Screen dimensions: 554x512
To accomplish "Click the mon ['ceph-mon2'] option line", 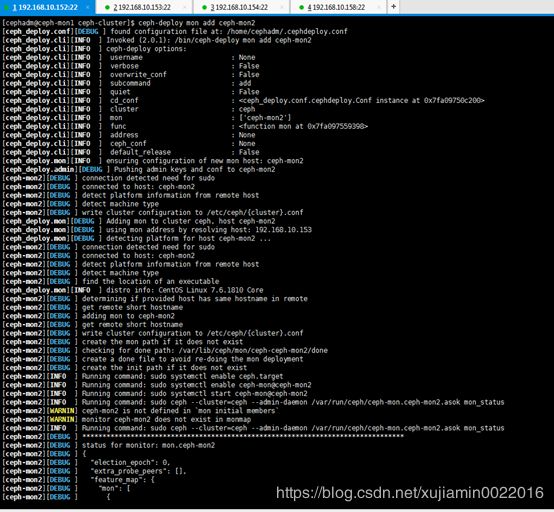I will [147, 118].
